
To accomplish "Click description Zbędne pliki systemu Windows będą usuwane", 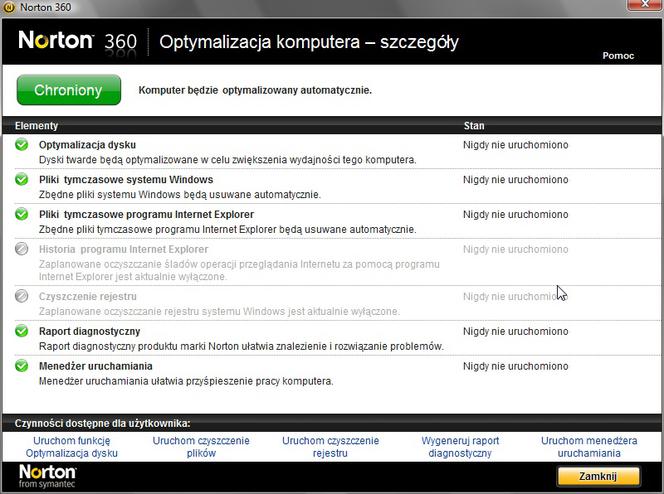I will tap(180, 195).
